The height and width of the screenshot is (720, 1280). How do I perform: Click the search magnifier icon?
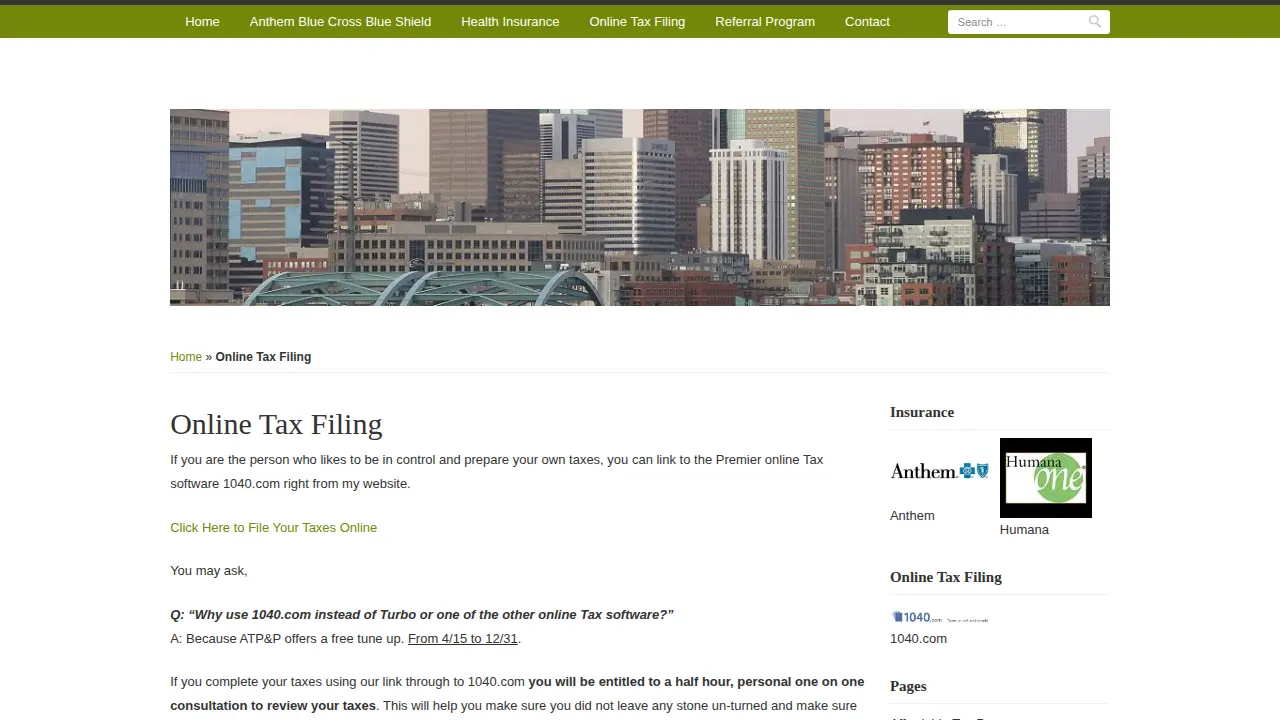(x=1095, y=22)
